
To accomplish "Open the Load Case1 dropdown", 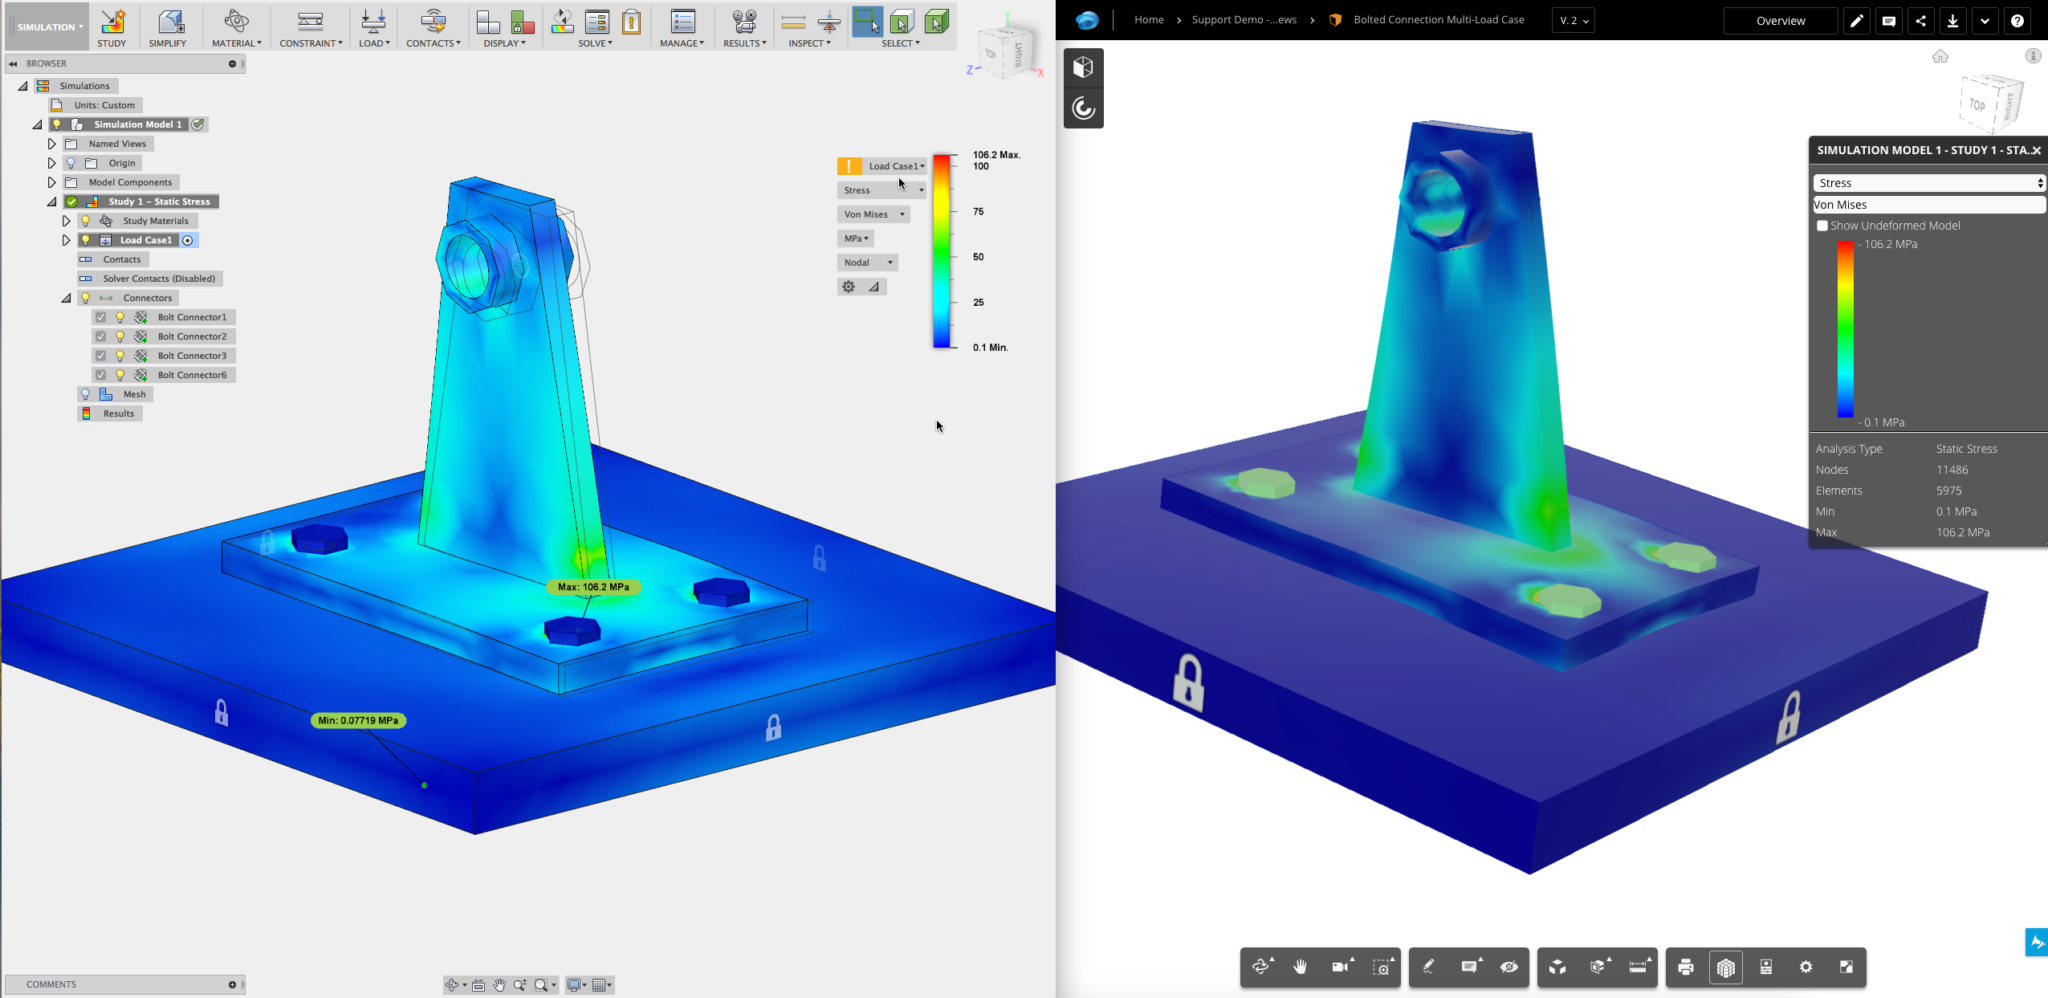I will click(896, 166).
